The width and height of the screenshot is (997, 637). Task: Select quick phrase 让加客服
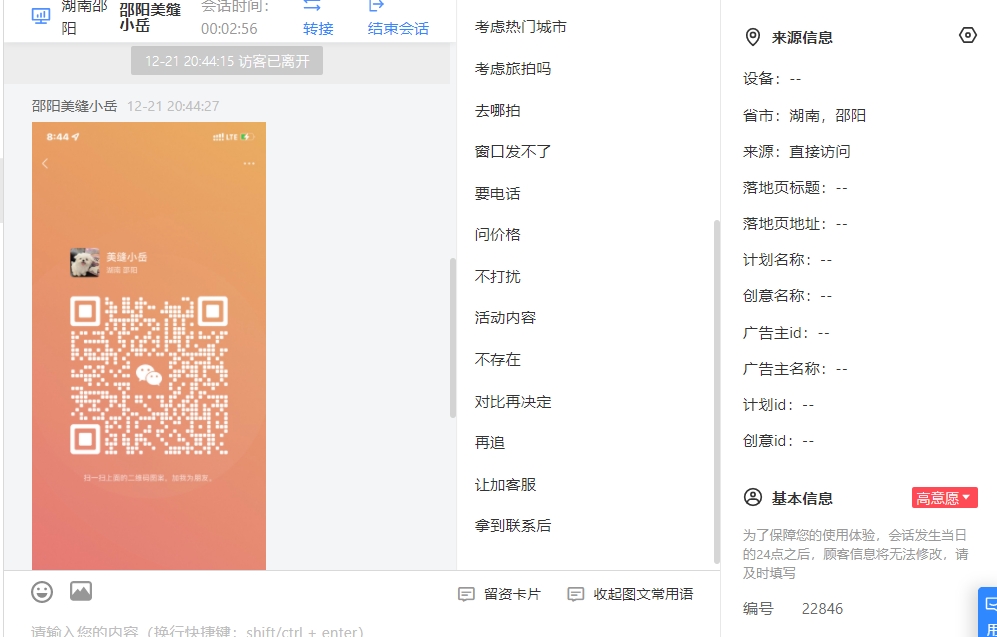(x=505, y=484)
